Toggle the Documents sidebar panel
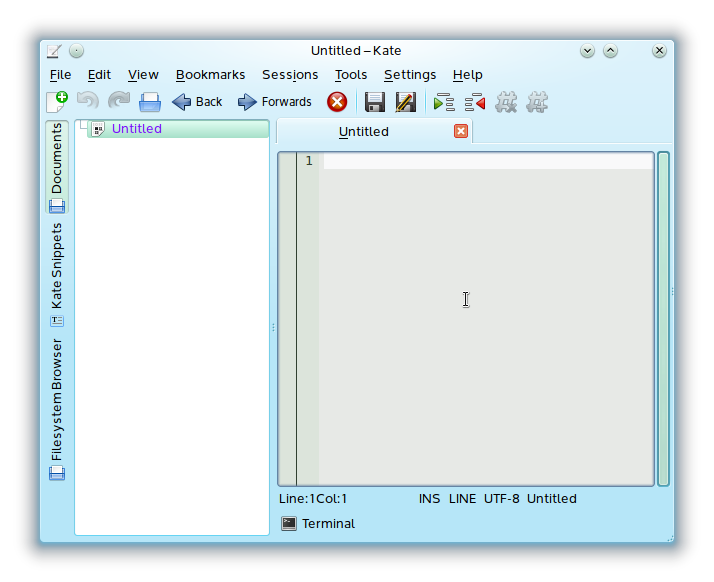714x582 pixels. [x=57, y=167]
